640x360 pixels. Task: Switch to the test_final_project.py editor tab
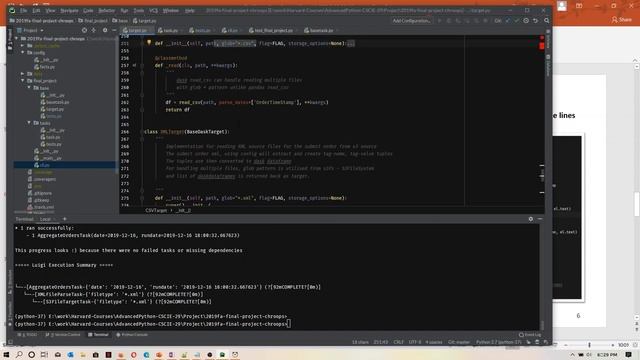pyautogui.click(x=273, y=30)
